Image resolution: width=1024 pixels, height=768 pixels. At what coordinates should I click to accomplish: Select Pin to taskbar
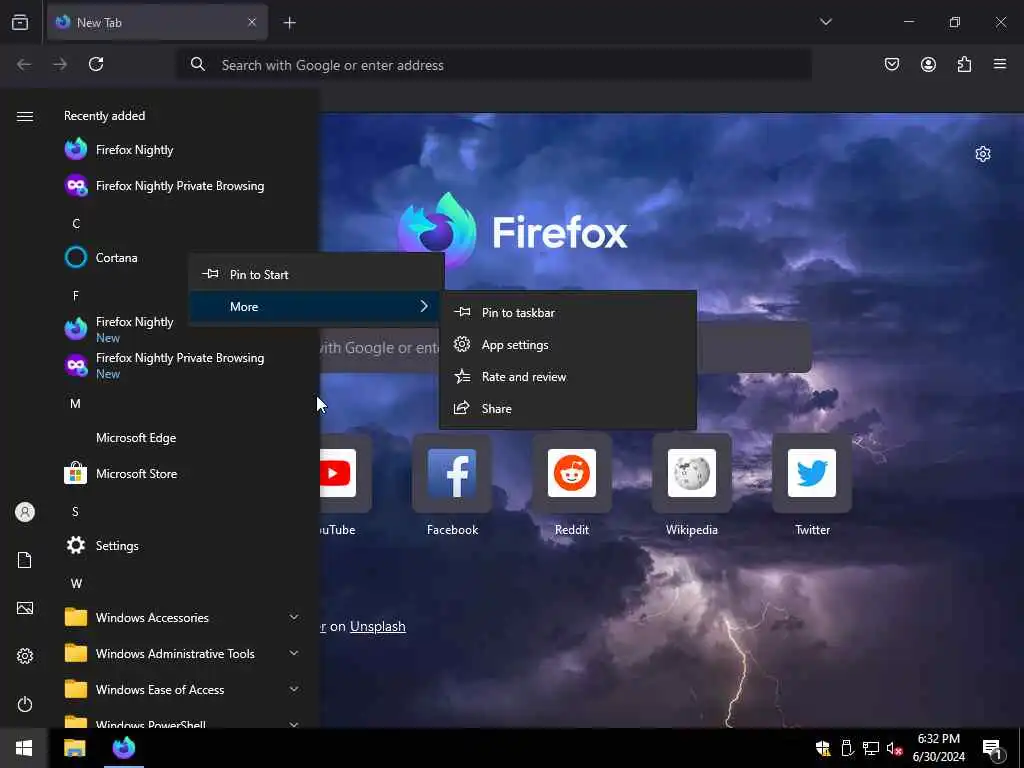[568, 312]
